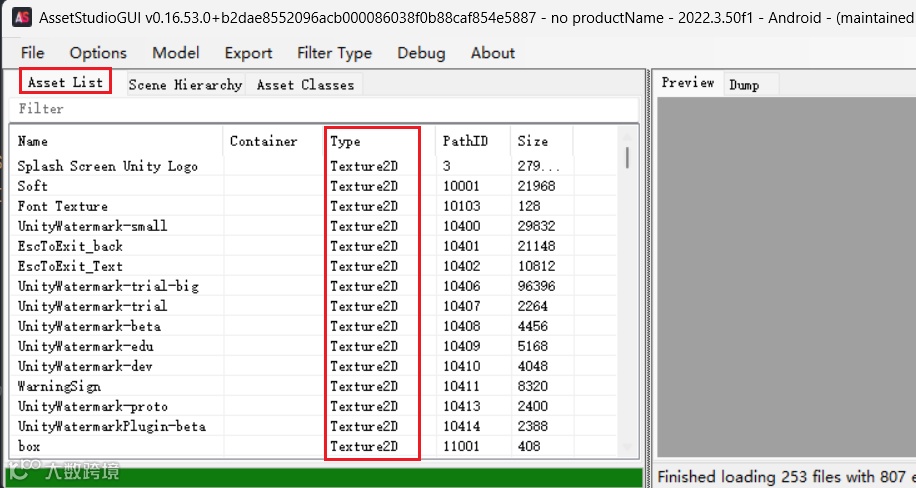The width and height of the screenshot is (916, 488).
Task: Sort by the PathID column header
Action: tap(473, 141)
